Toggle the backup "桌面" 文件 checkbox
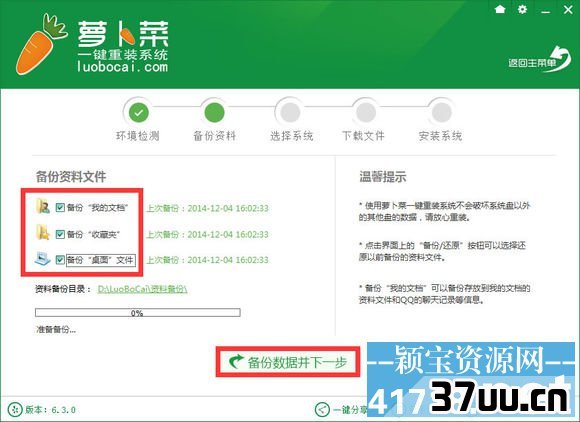The width and height of the screenshot is (580, 422). pos(60,260)
